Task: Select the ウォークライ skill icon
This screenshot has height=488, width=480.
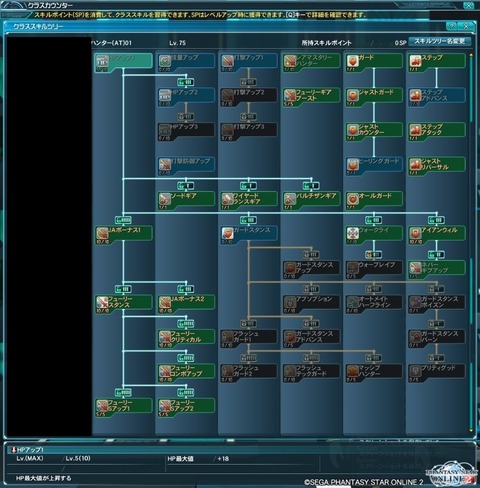Action: (353, 234)
